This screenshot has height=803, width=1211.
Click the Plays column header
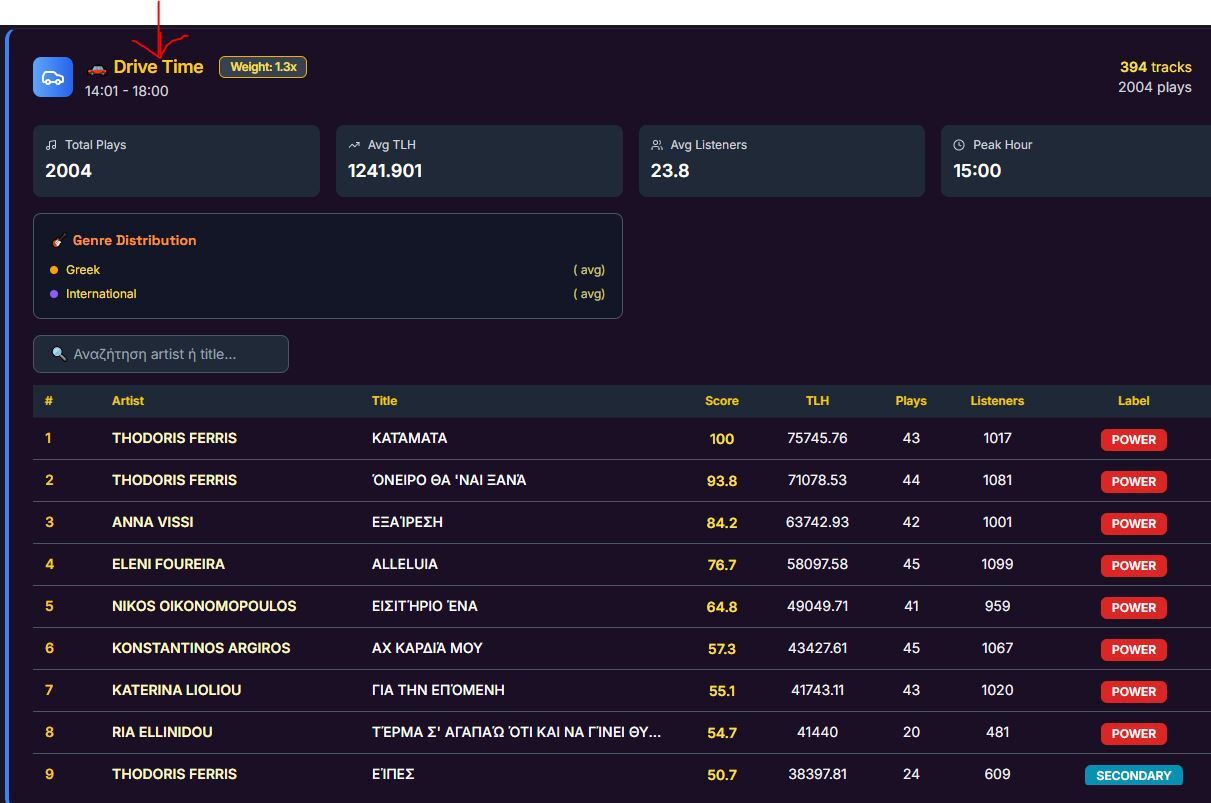(x=910, y=401)
